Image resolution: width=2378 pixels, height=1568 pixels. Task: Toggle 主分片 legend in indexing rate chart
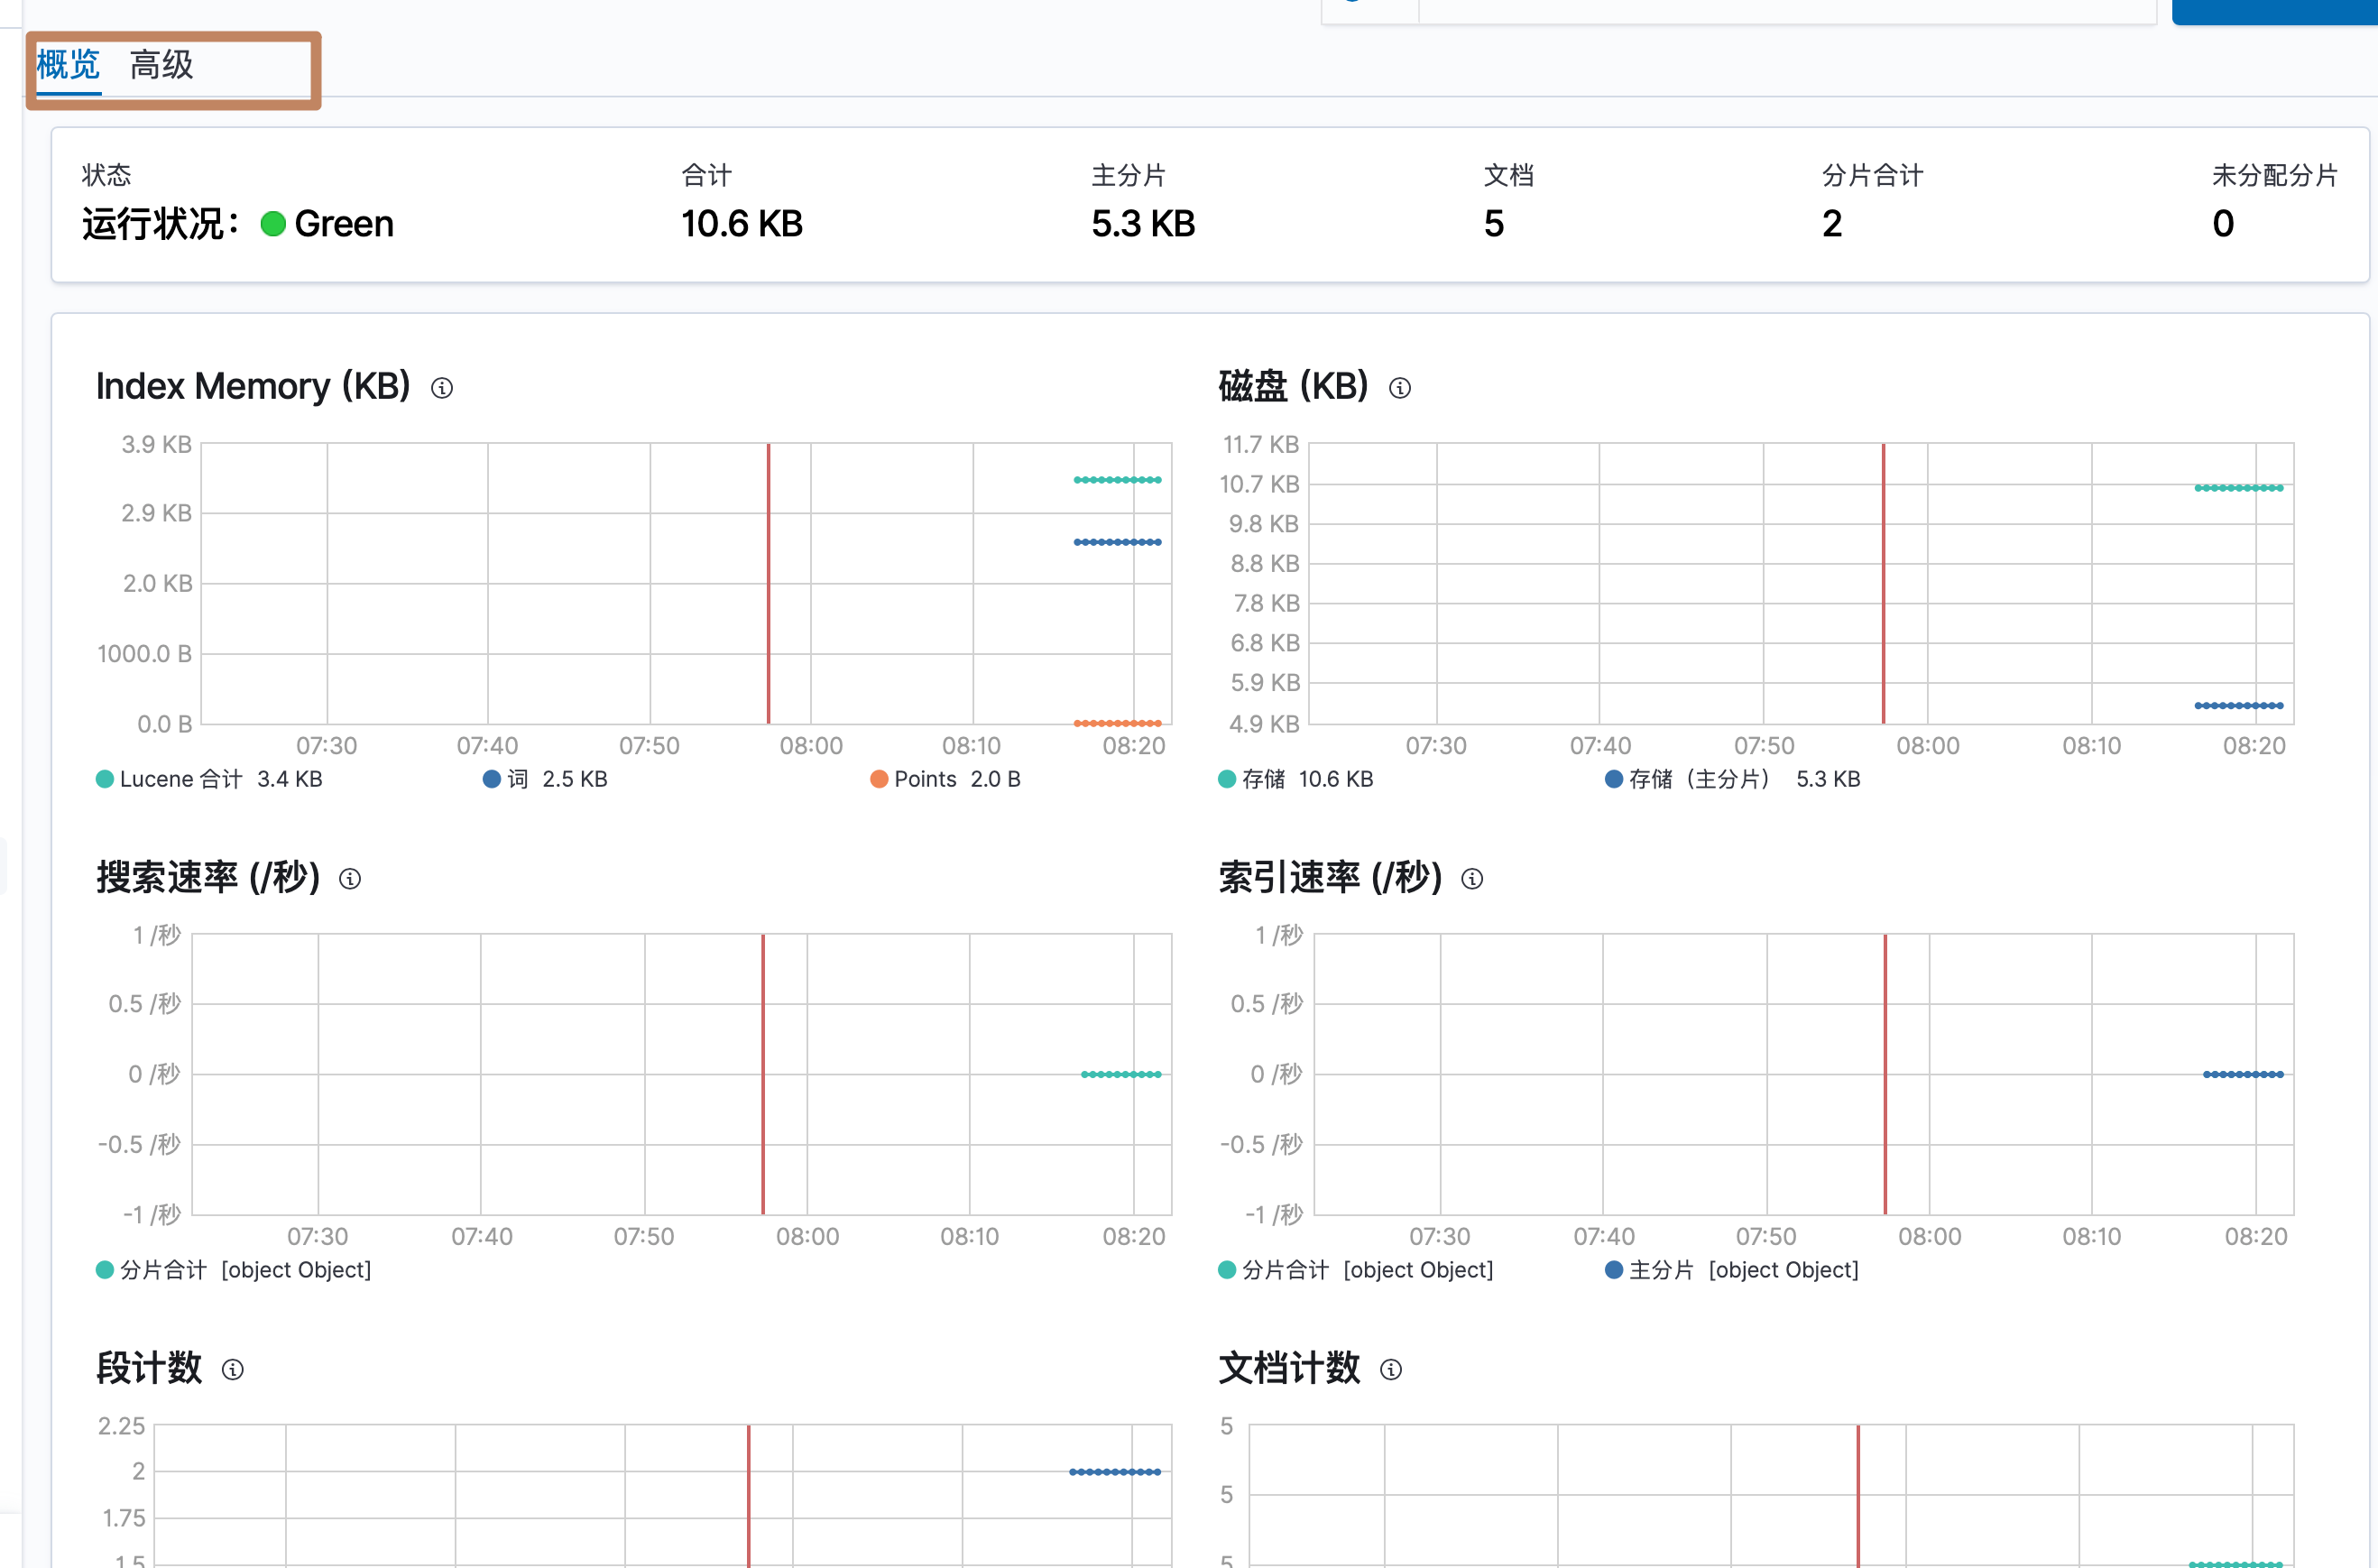1660,1270
